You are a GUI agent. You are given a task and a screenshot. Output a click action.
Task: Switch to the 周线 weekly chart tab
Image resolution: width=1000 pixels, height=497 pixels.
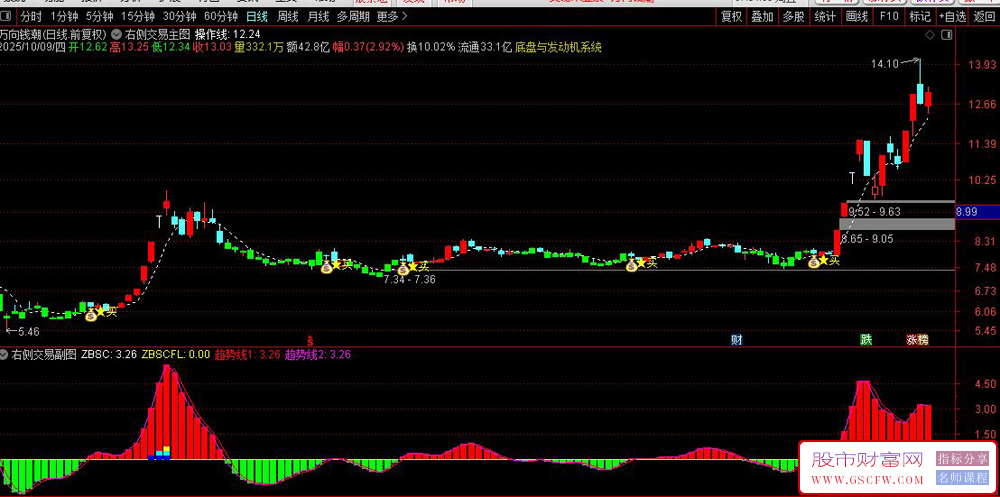[288, 17]
